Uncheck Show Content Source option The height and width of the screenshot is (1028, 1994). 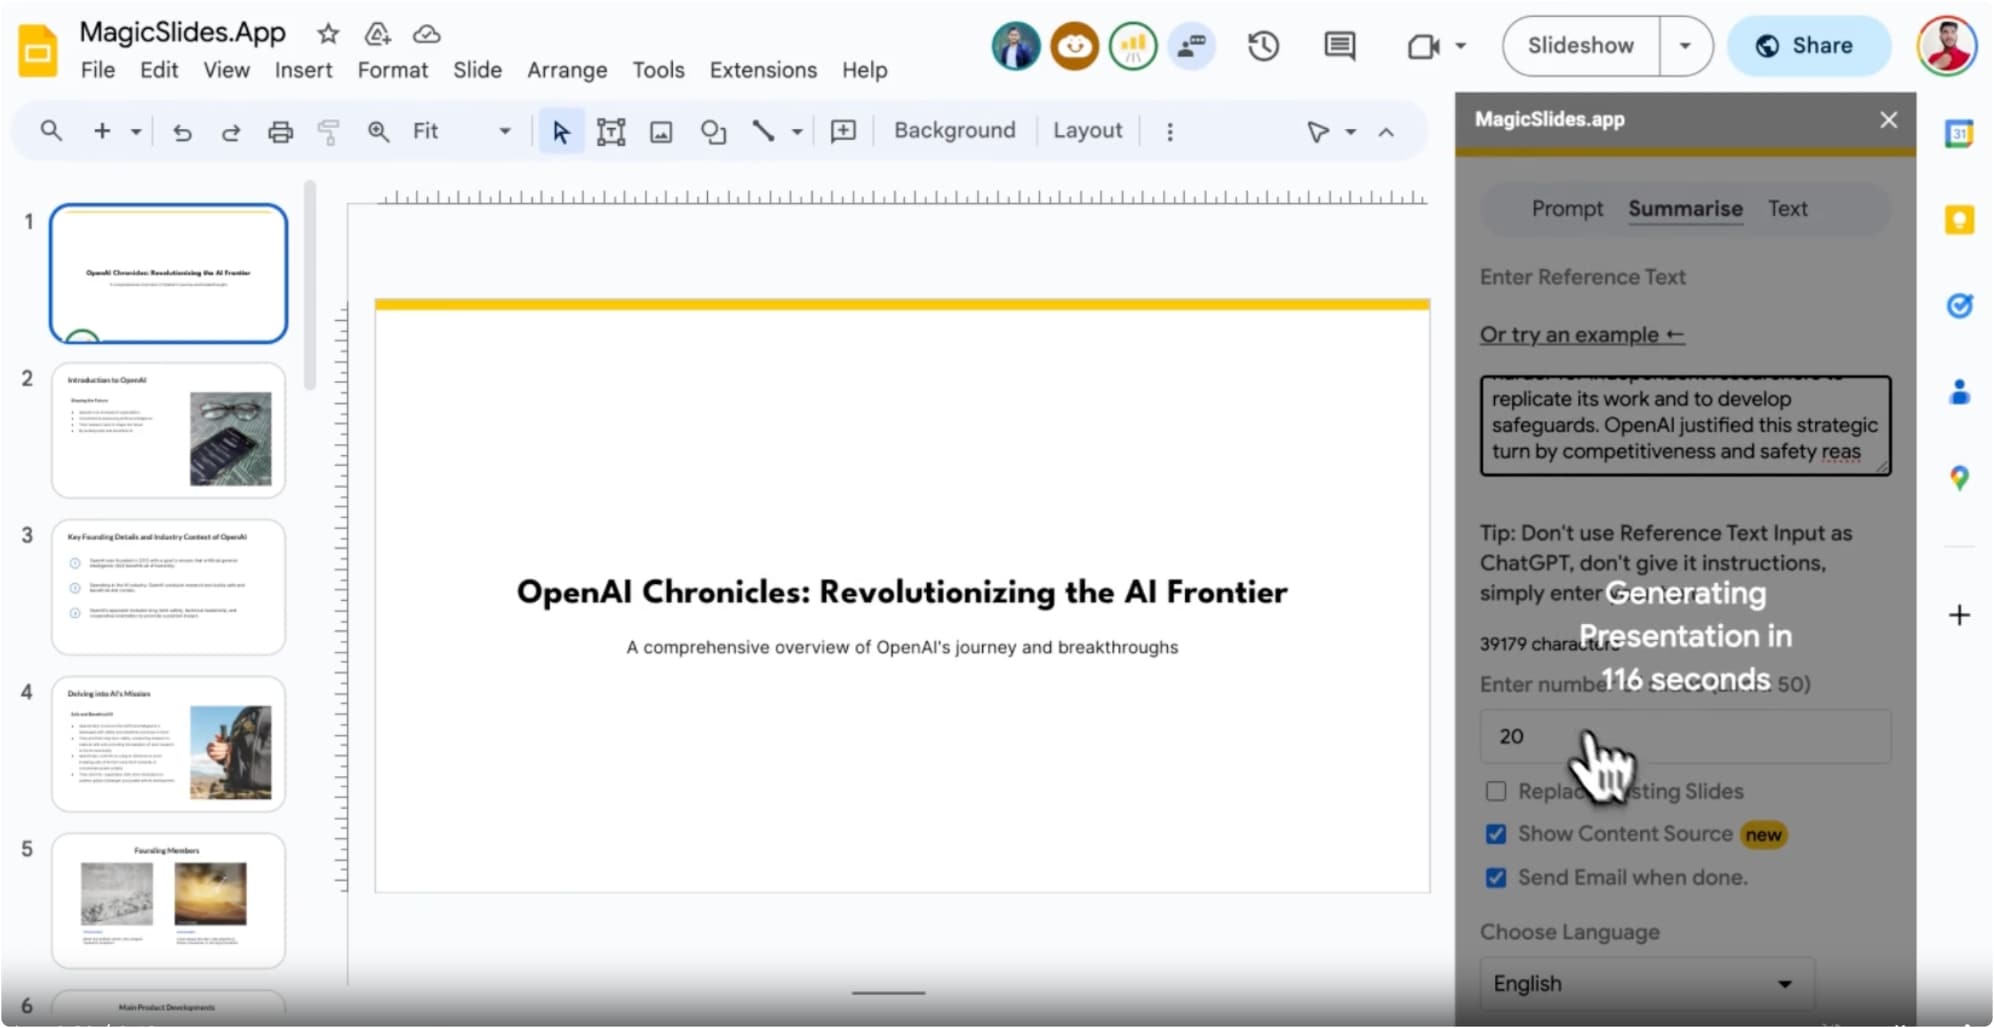tap(1495, 834)
